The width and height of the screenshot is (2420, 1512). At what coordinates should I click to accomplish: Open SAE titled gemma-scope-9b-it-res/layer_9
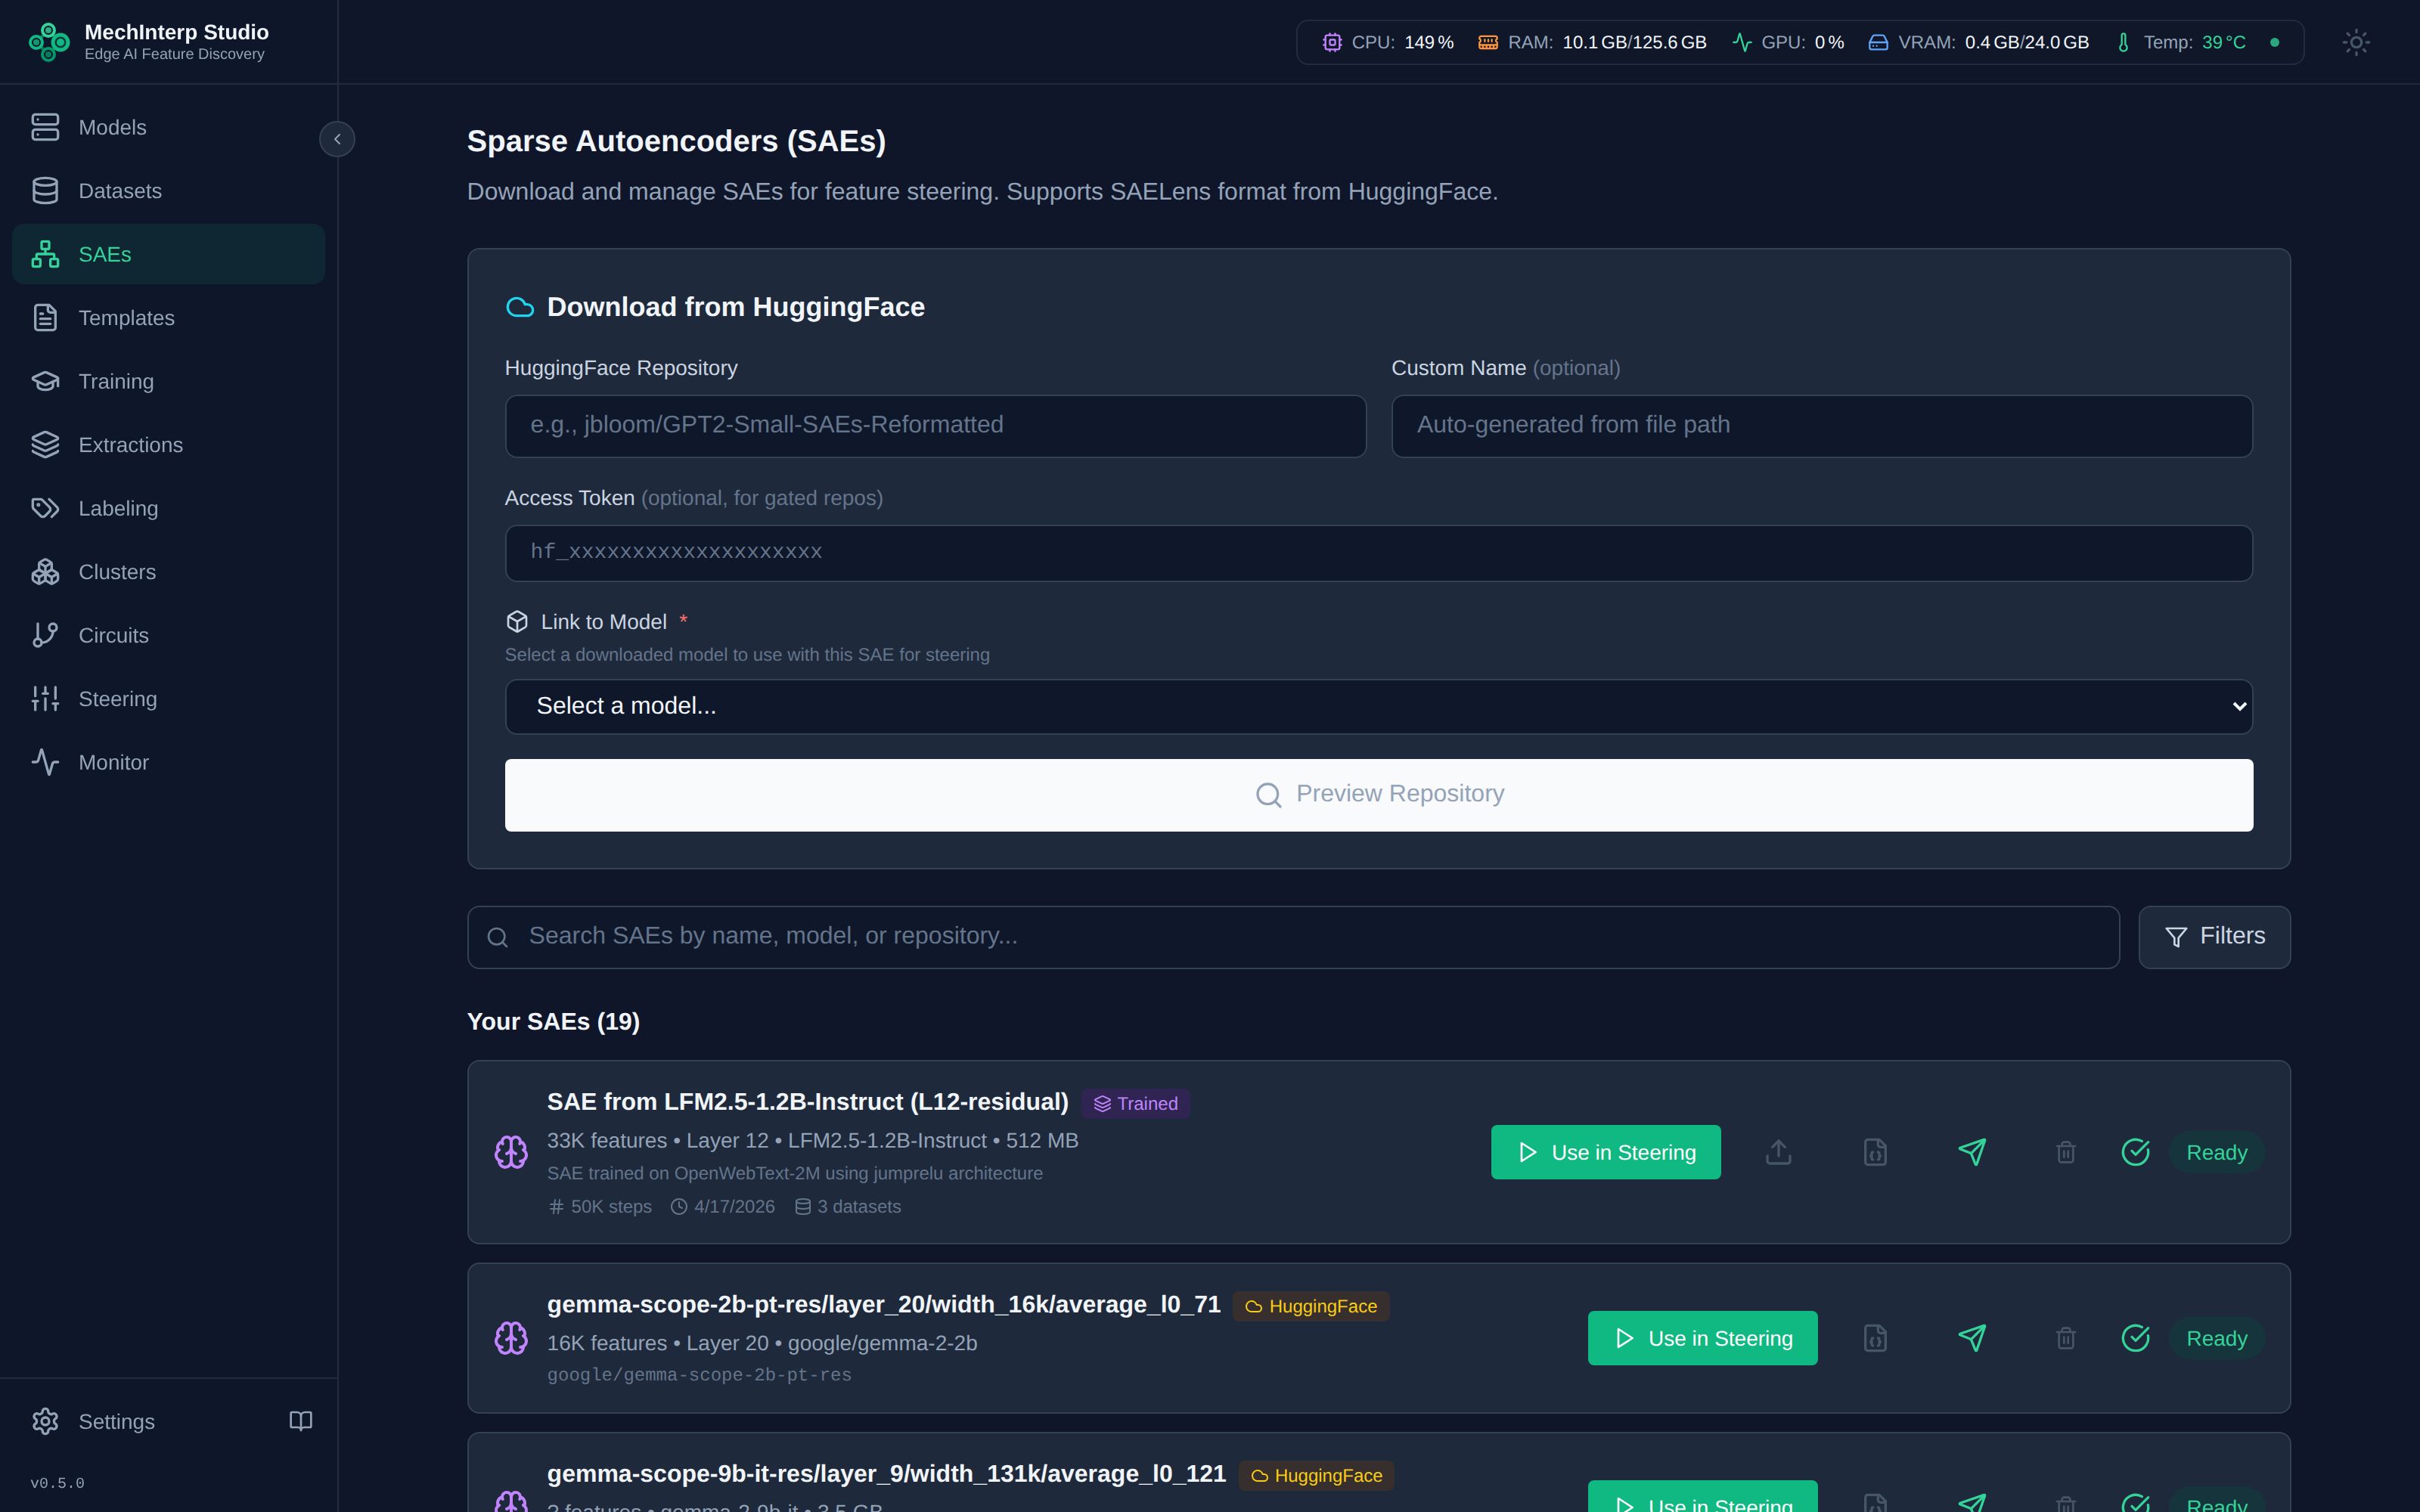click(886, 1474)
